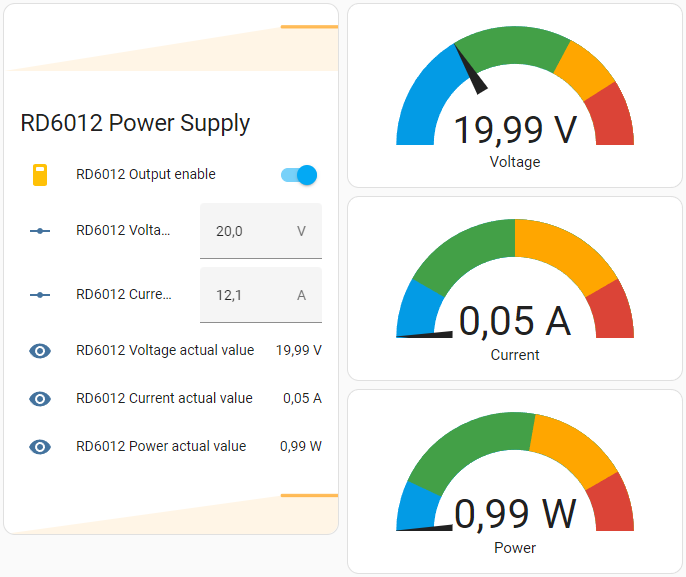Open the Voltage gauge card
Viewport: 686px width, 577px height.
coord(514,95)
